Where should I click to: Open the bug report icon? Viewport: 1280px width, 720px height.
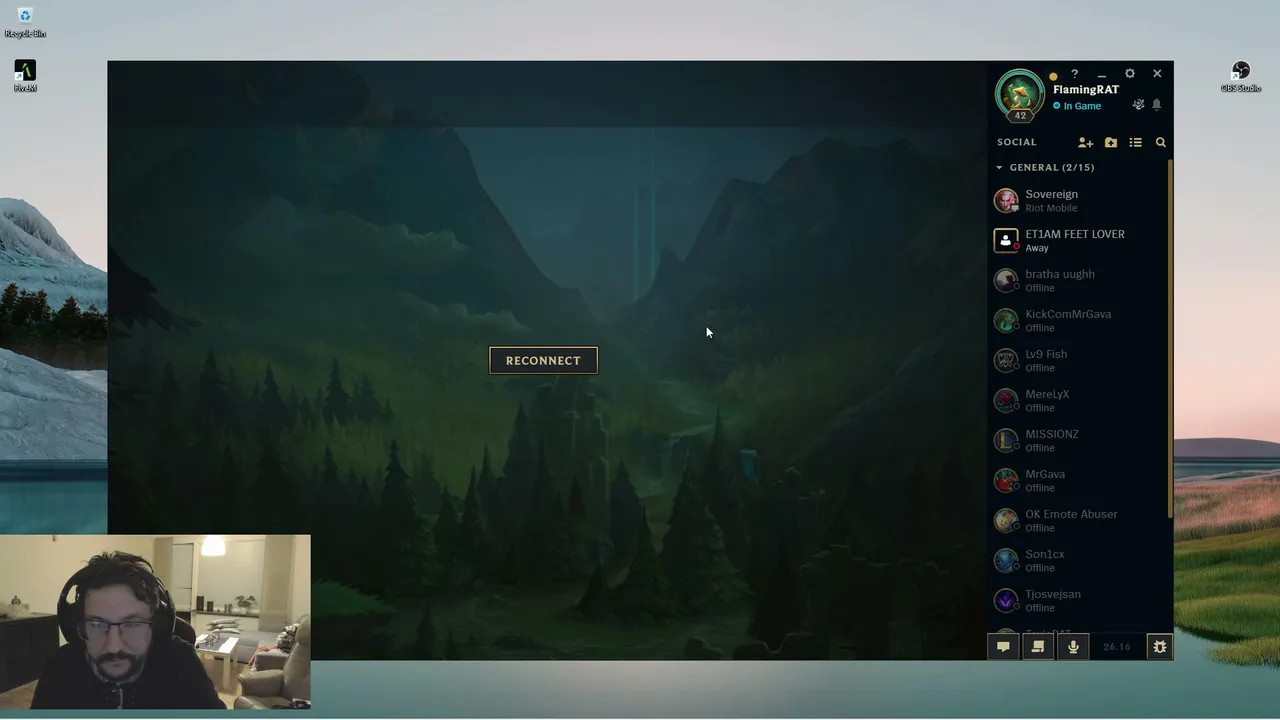click(1160, 647)
